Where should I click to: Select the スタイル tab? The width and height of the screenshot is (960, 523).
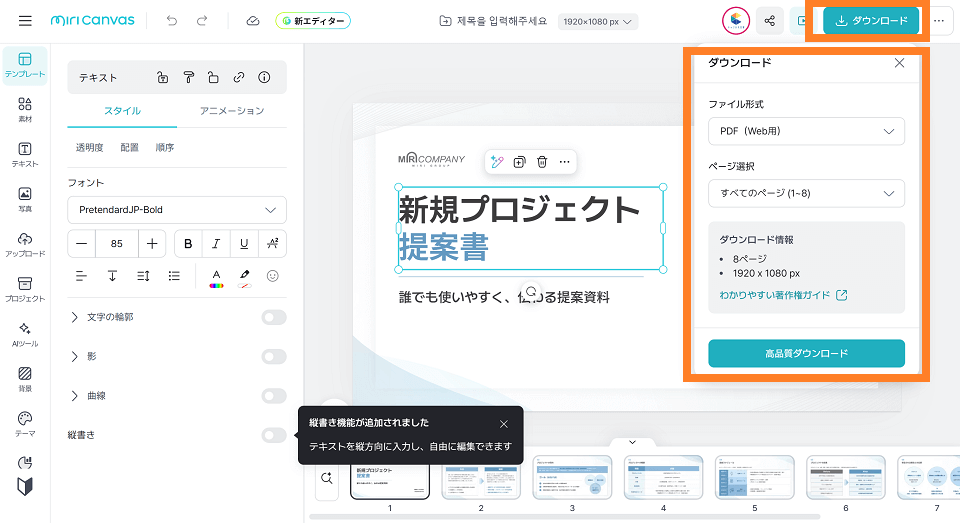(122, 111)
